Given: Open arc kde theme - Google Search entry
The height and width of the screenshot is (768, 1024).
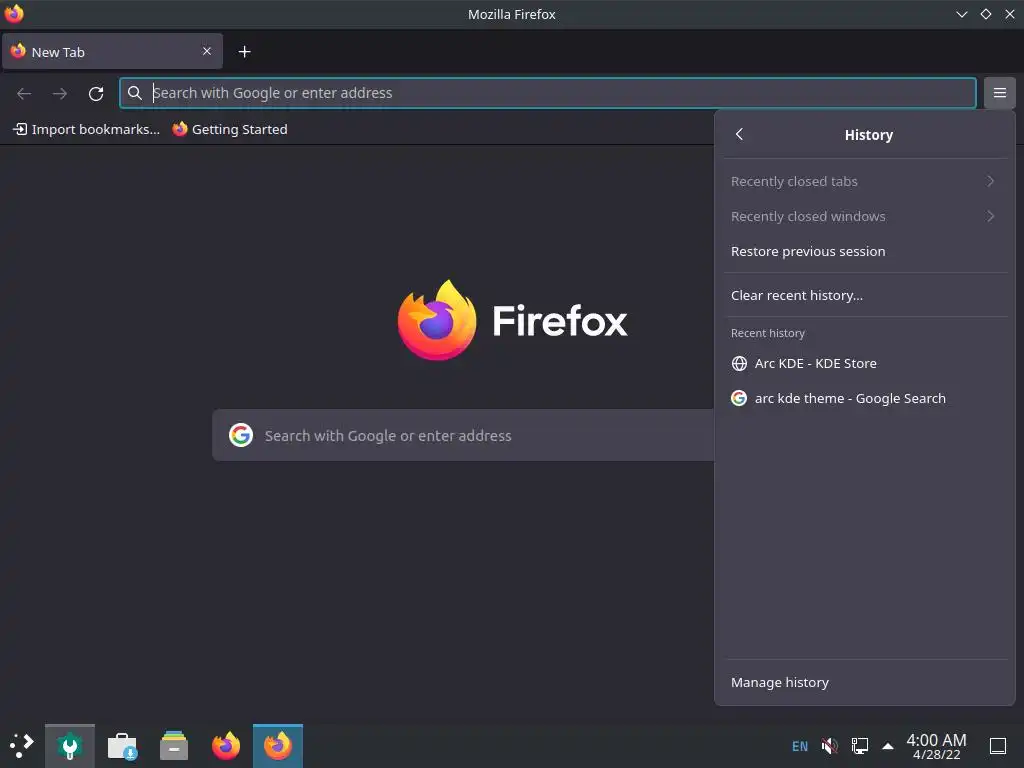Looking at the screenshot, I should tap(865, 398).
